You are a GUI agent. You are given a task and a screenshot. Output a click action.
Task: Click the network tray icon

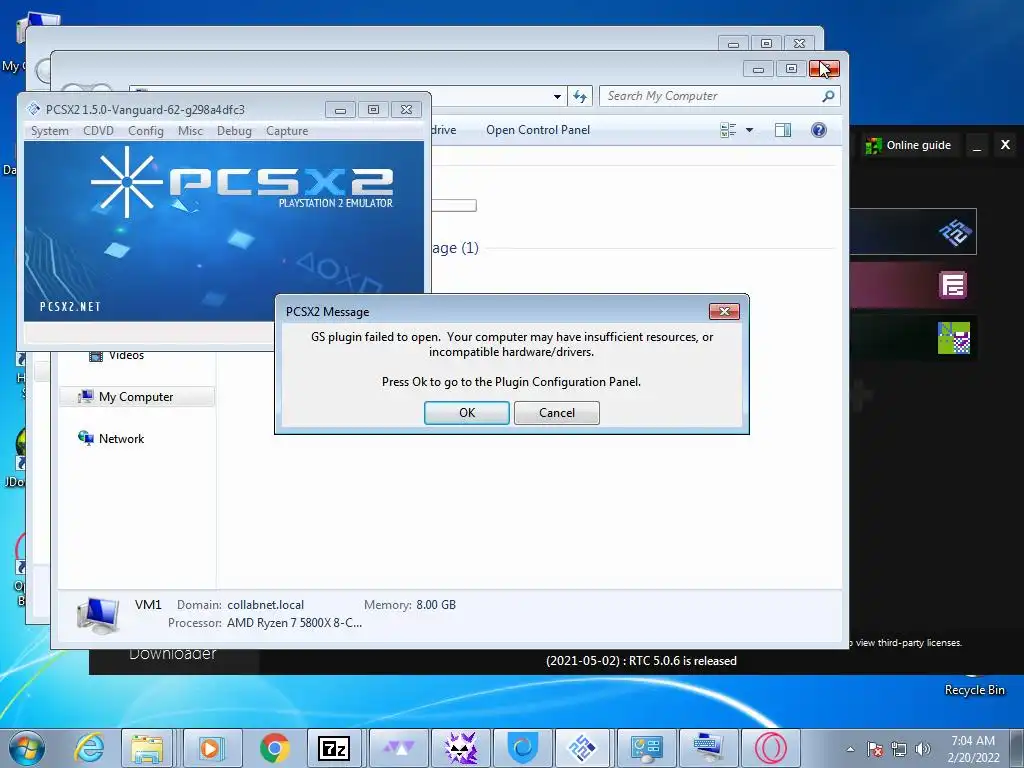(x=899, y=749)
